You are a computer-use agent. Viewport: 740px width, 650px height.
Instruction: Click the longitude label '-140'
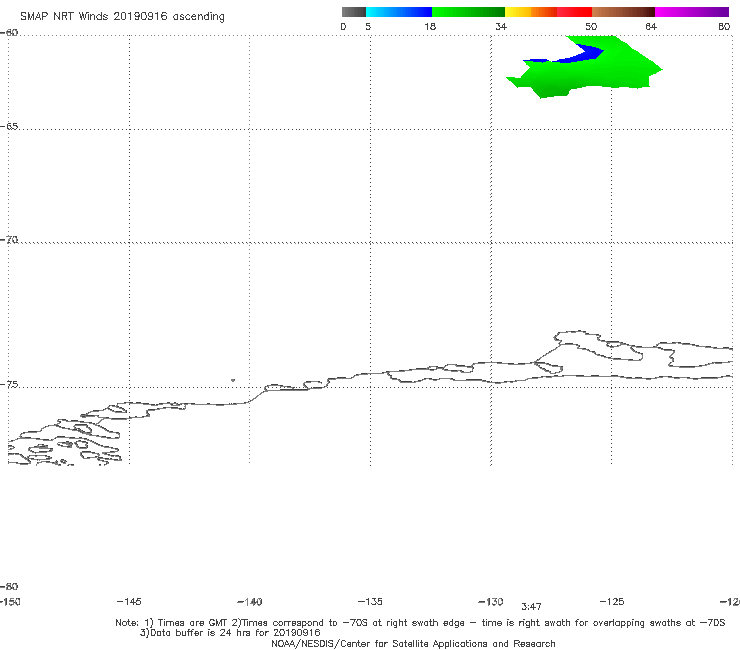pyautogui.click(x=250, y=602)
